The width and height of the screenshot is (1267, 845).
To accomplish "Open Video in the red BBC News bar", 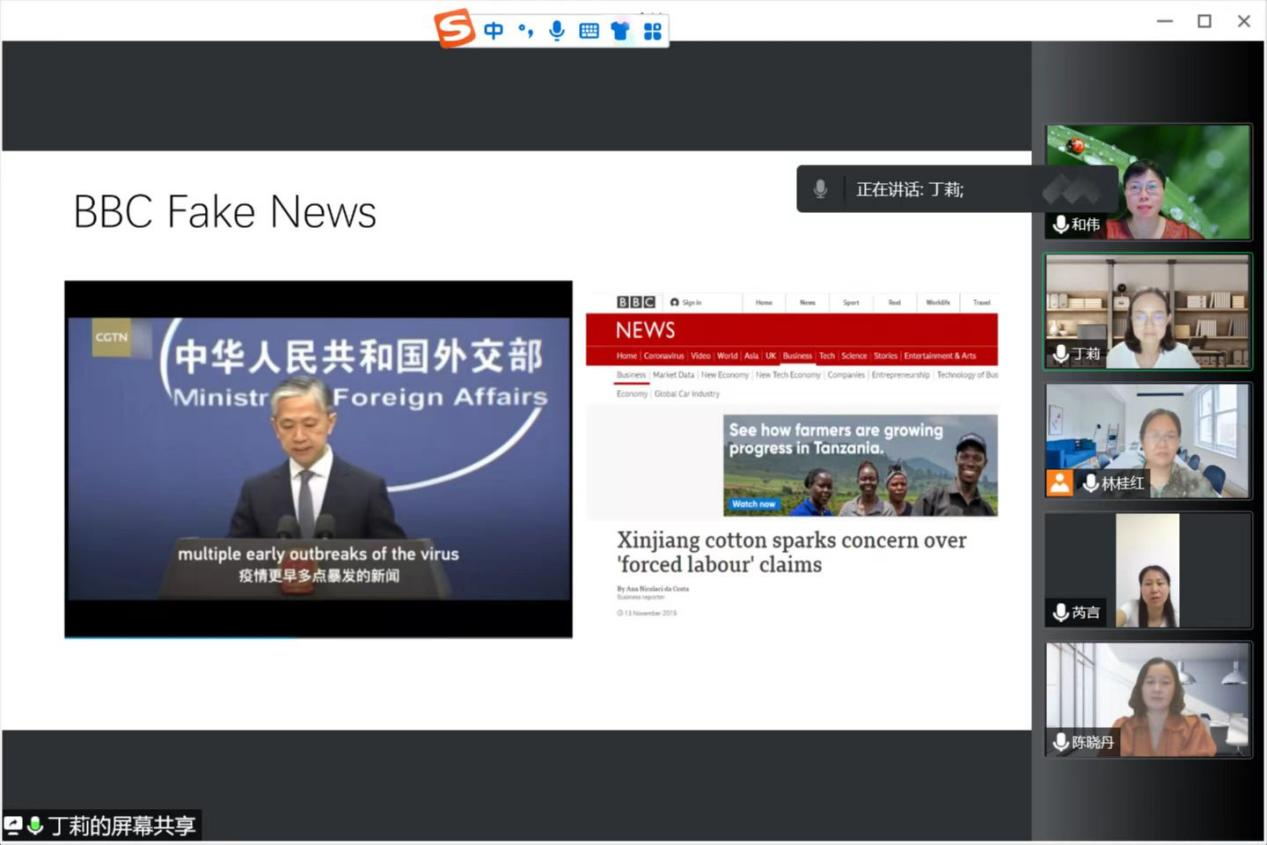I will [x=701, y=356].
